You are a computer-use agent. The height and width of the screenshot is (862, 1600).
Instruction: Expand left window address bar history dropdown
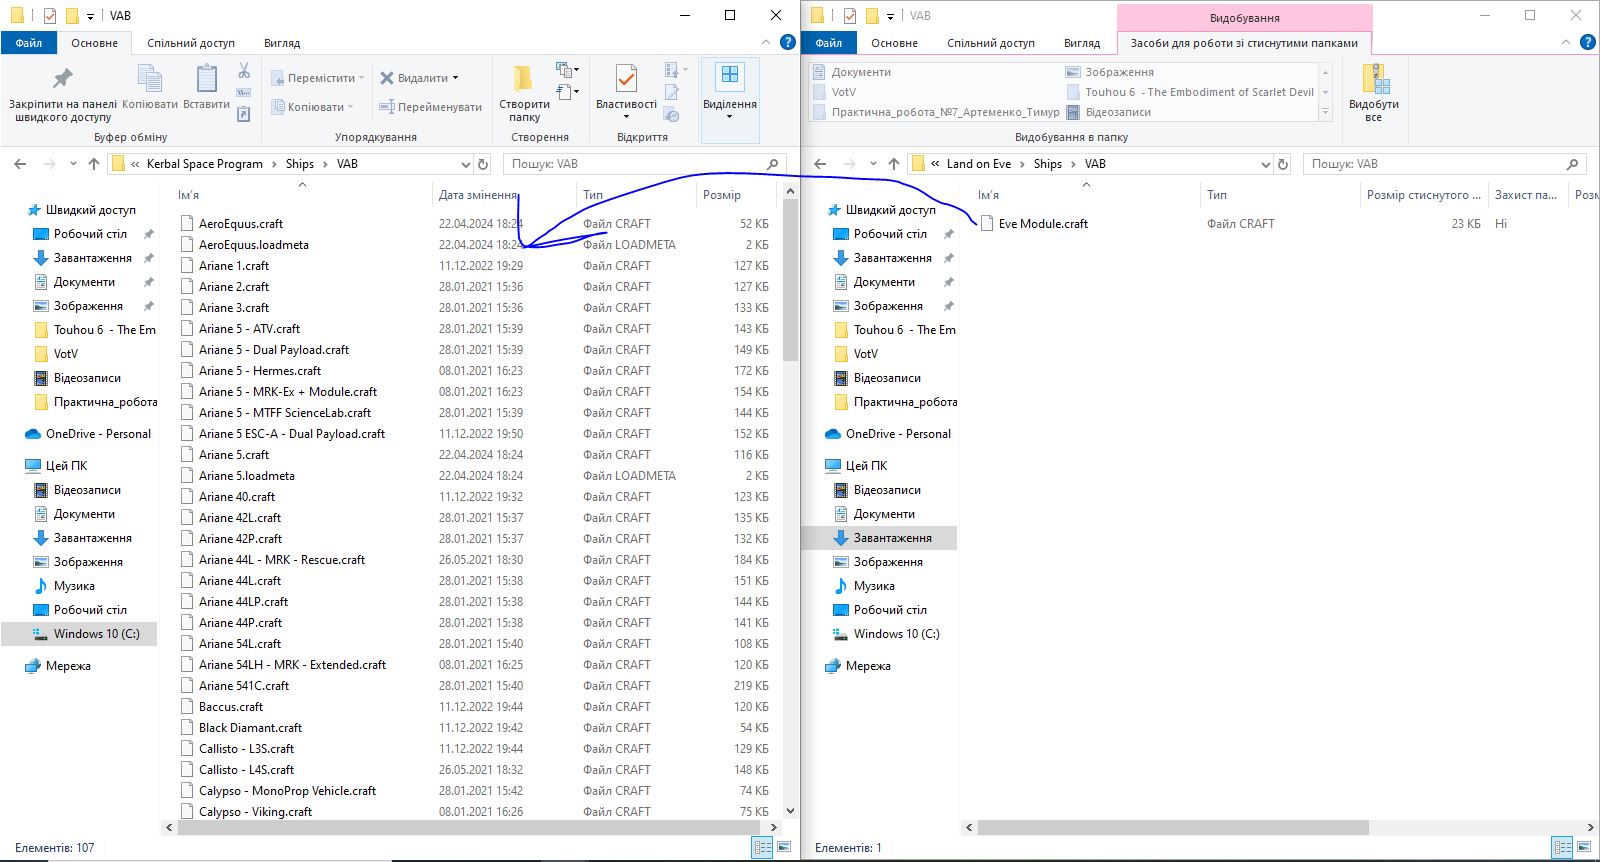tap(465, 164)
